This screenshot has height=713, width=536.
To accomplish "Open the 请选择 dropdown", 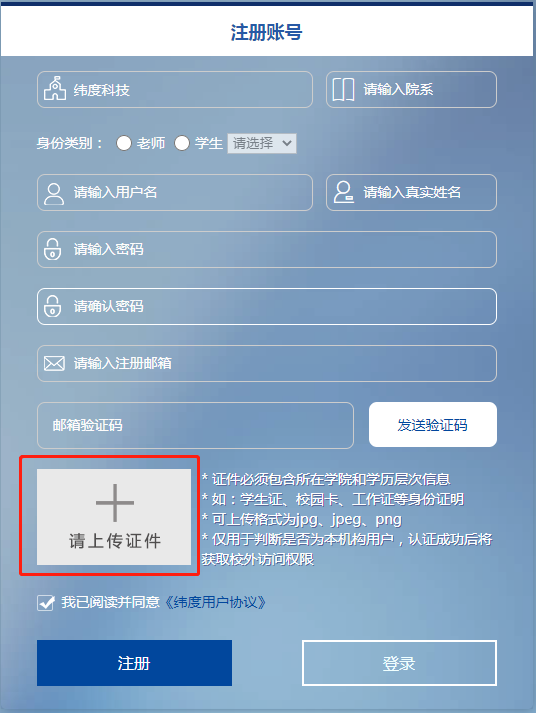I will click(x=262, y=143).
